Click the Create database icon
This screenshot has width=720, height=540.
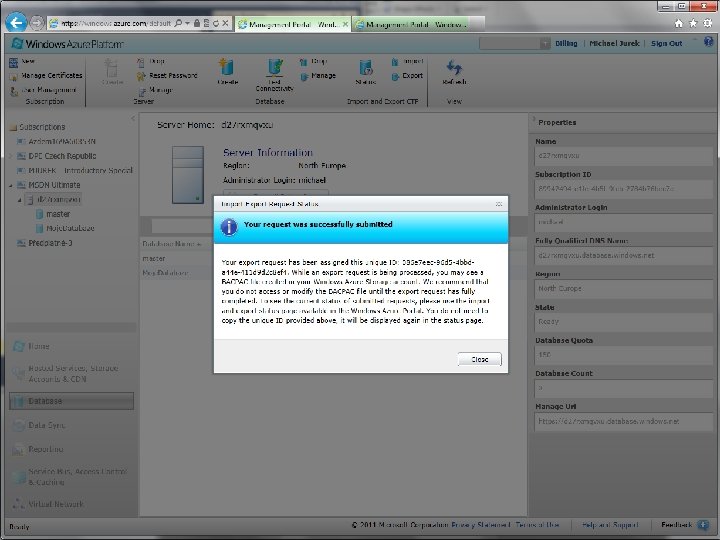[227, 68]
